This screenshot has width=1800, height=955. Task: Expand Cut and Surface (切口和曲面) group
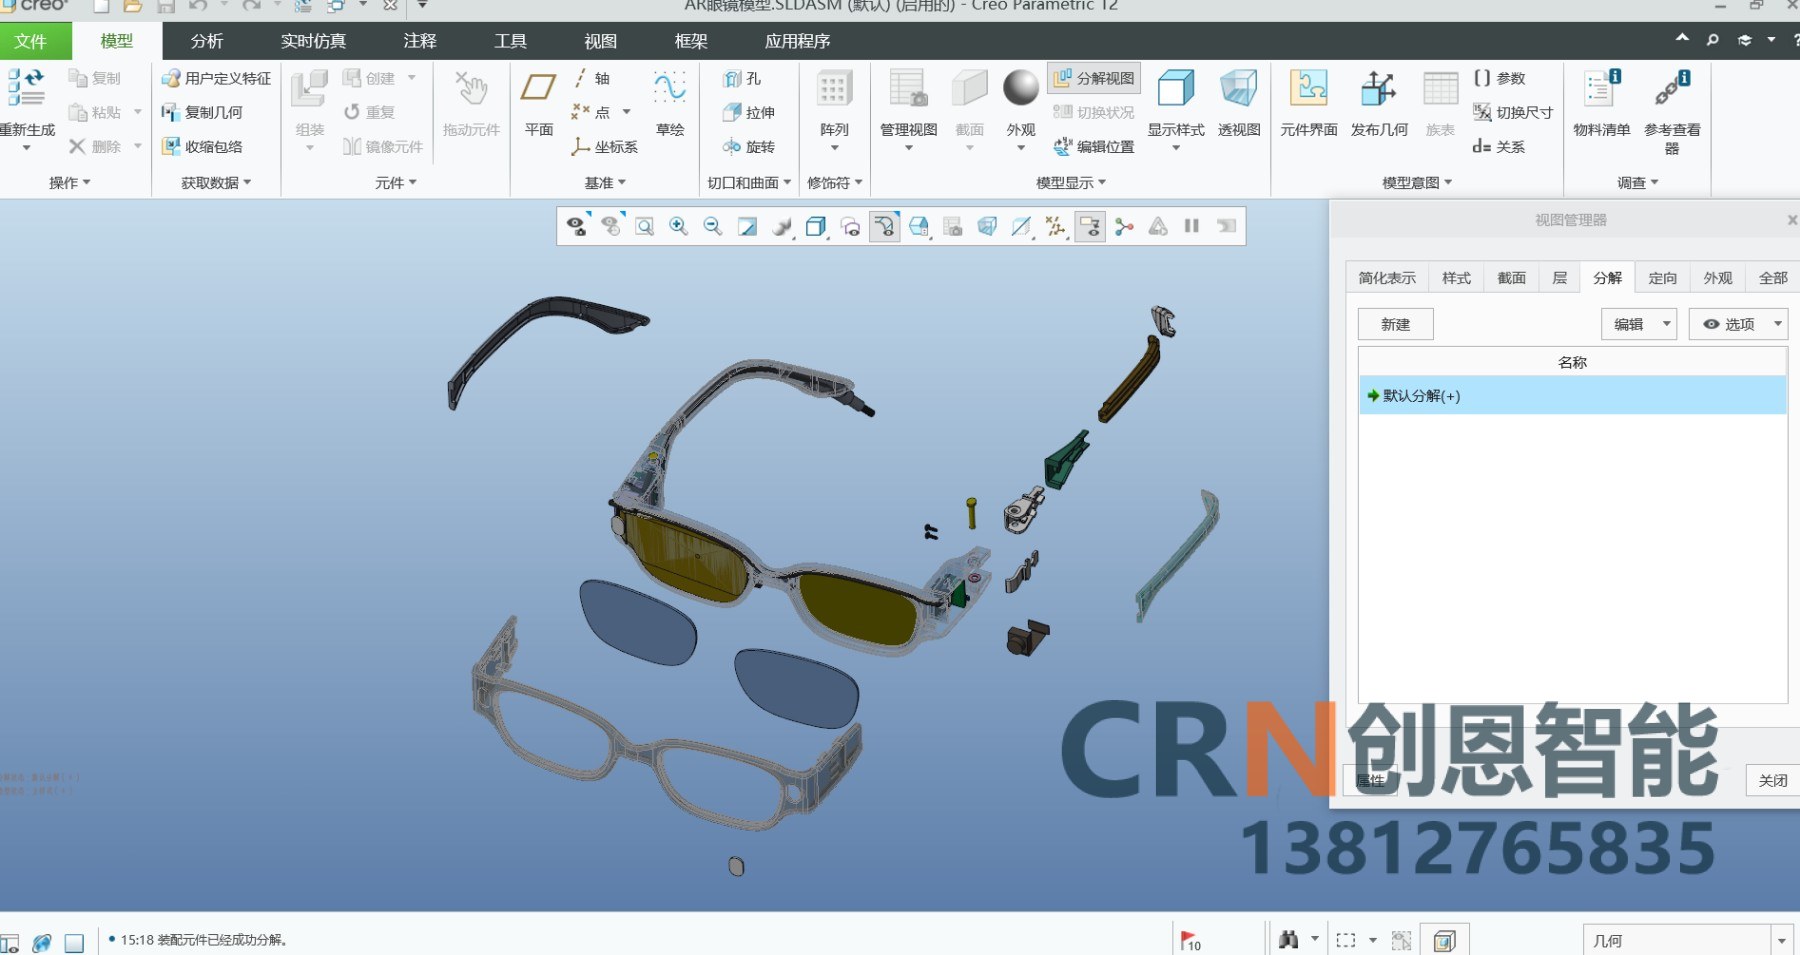point(749,183)
